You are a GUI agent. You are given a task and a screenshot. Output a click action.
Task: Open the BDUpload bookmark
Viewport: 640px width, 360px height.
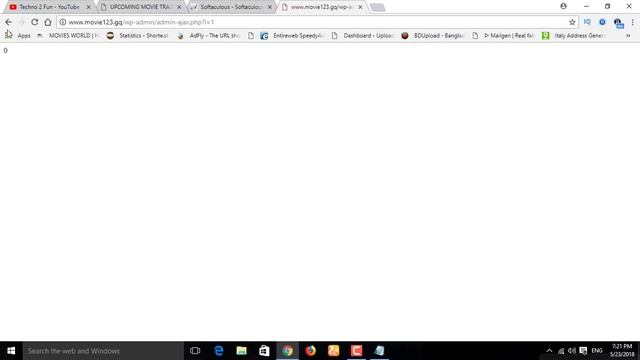click(433, 36)
